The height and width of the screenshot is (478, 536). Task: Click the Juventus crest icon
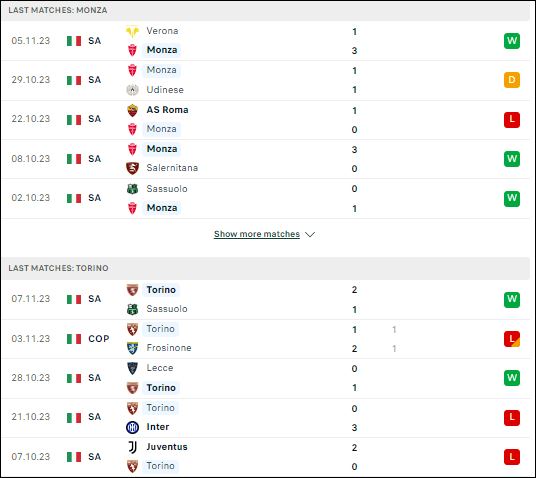[132, 447]
